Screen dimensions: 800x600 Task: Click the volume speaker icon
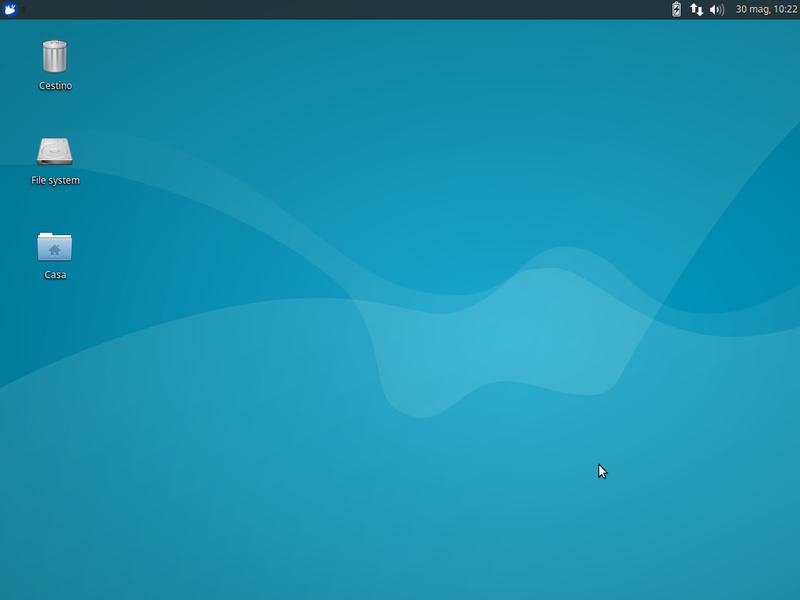(x=716, y=10)
